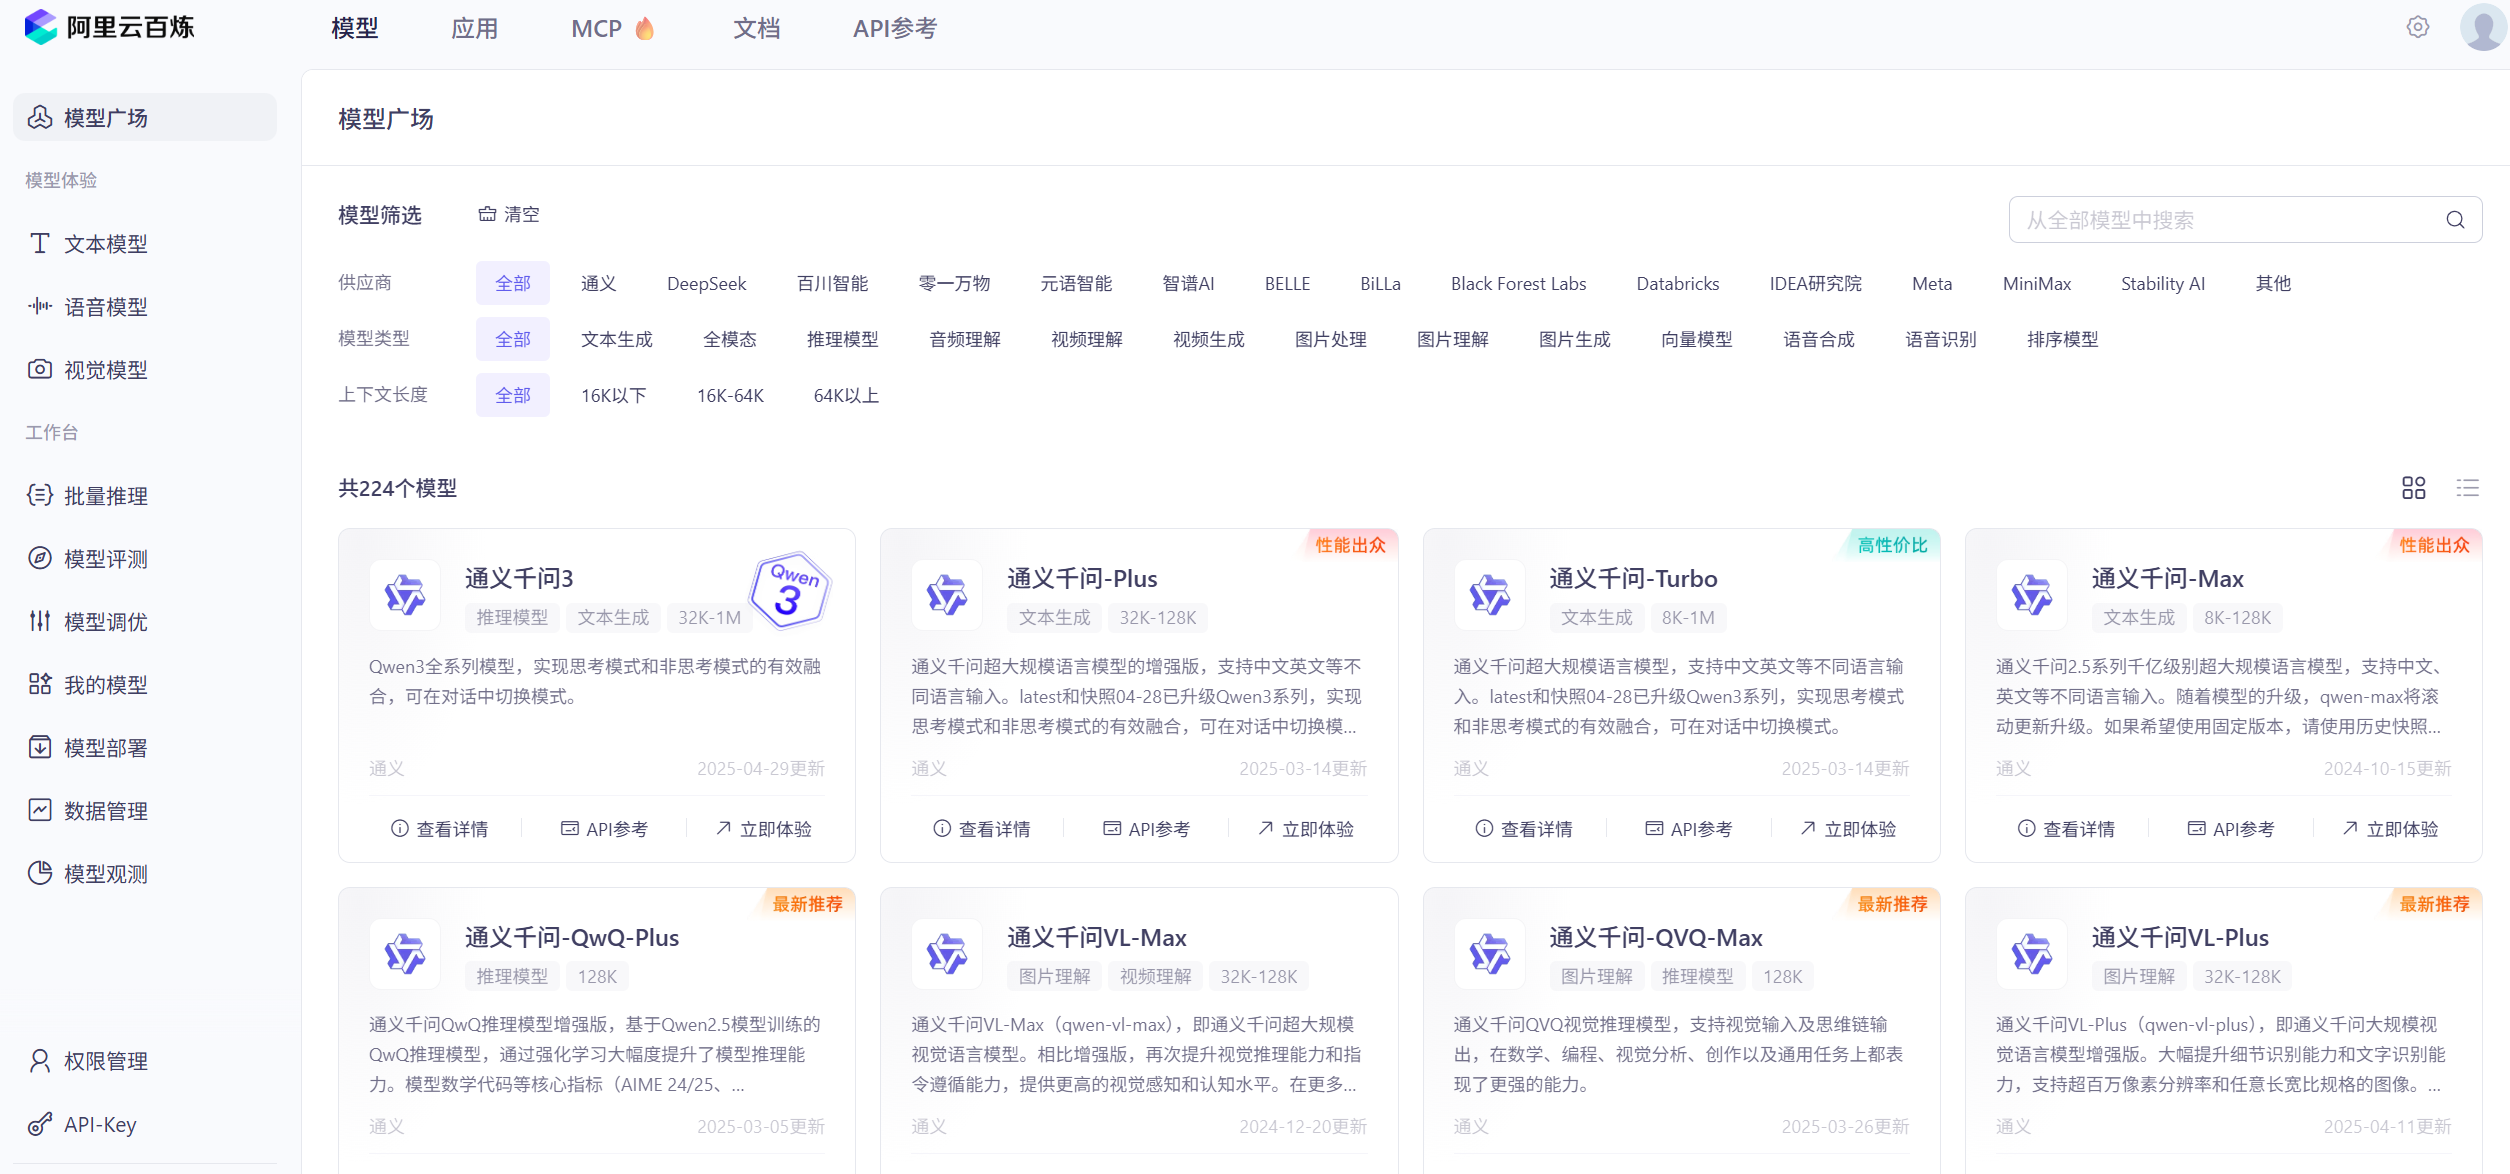Select 模型广场 in the sidebar
The height and width of the screenshot is (1174, 2510).
(x=145, y=117)
